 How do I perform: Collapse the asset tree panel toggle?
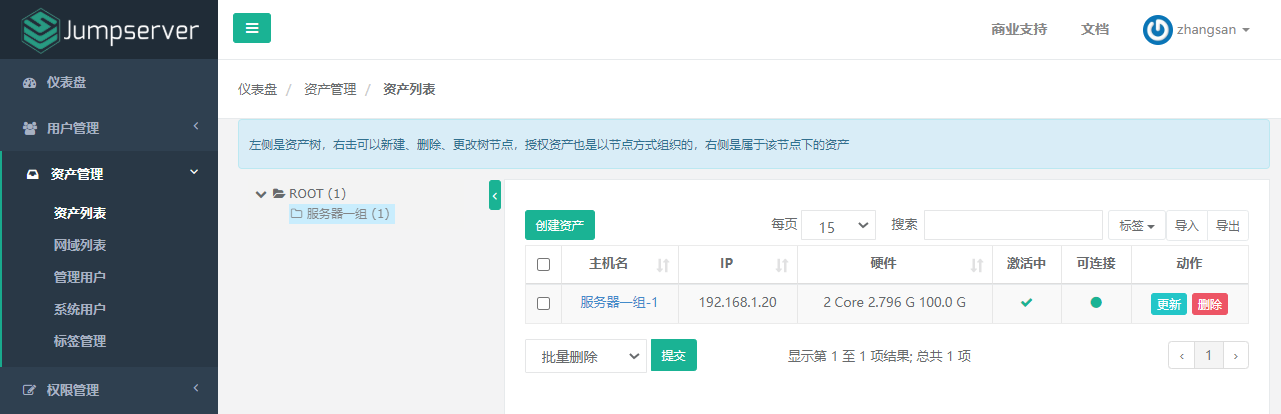(x=495, y=194)
